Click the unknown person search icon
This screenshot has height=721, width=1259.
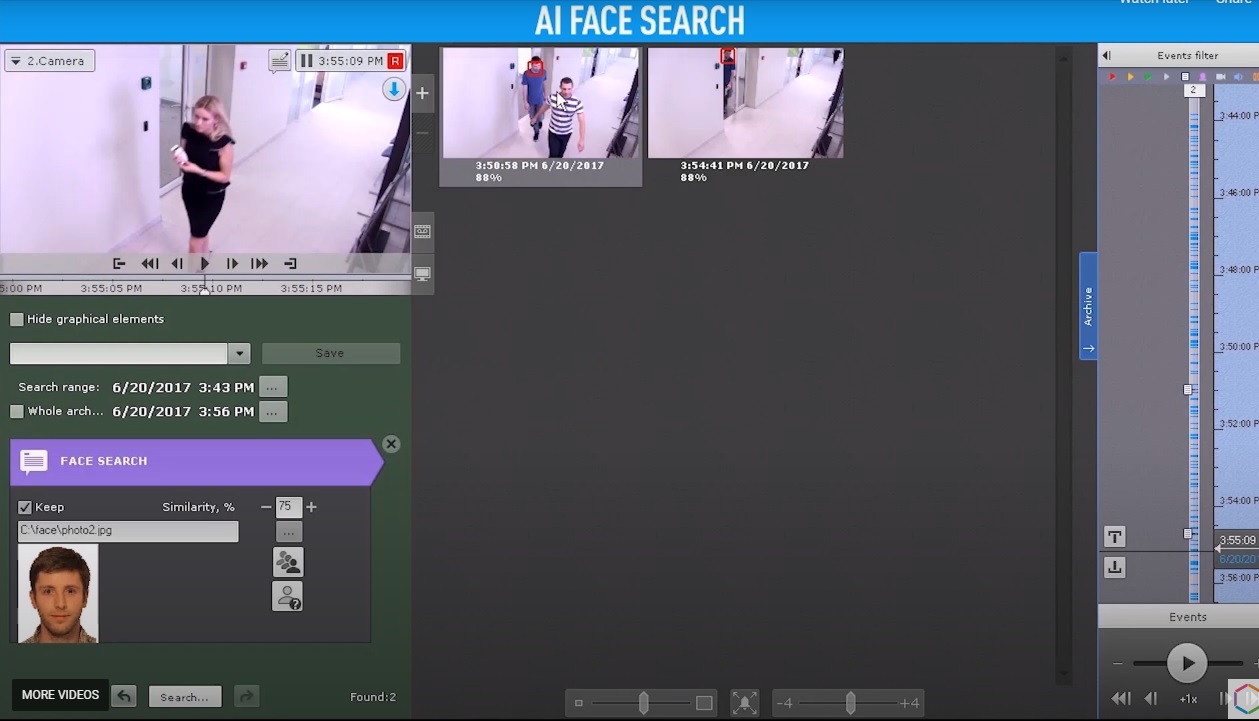[288, 597]
